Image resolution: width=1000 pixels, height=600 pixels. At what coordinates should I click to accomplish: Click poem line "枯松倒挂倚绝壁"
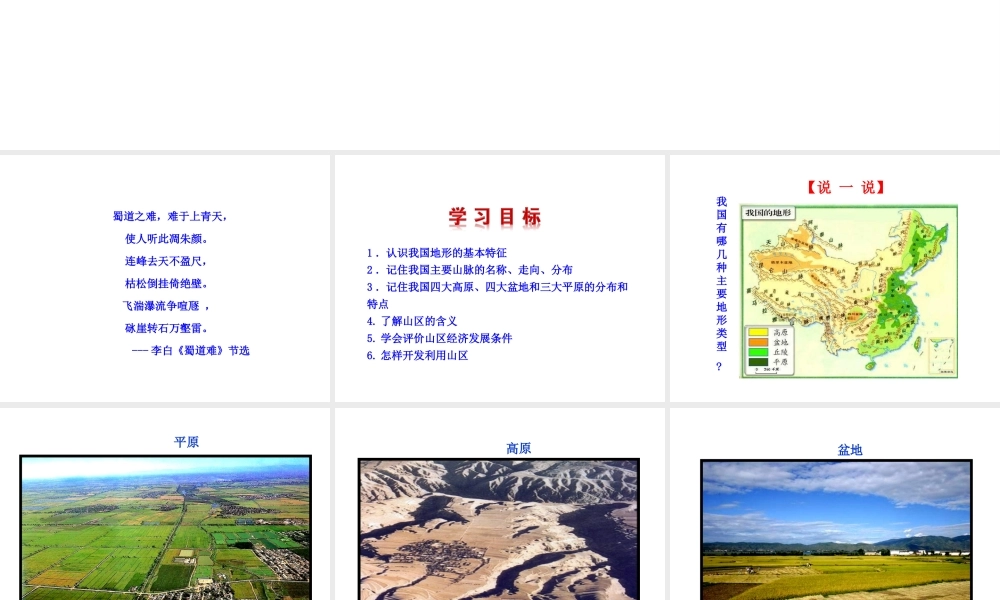[x=166, y=284]
